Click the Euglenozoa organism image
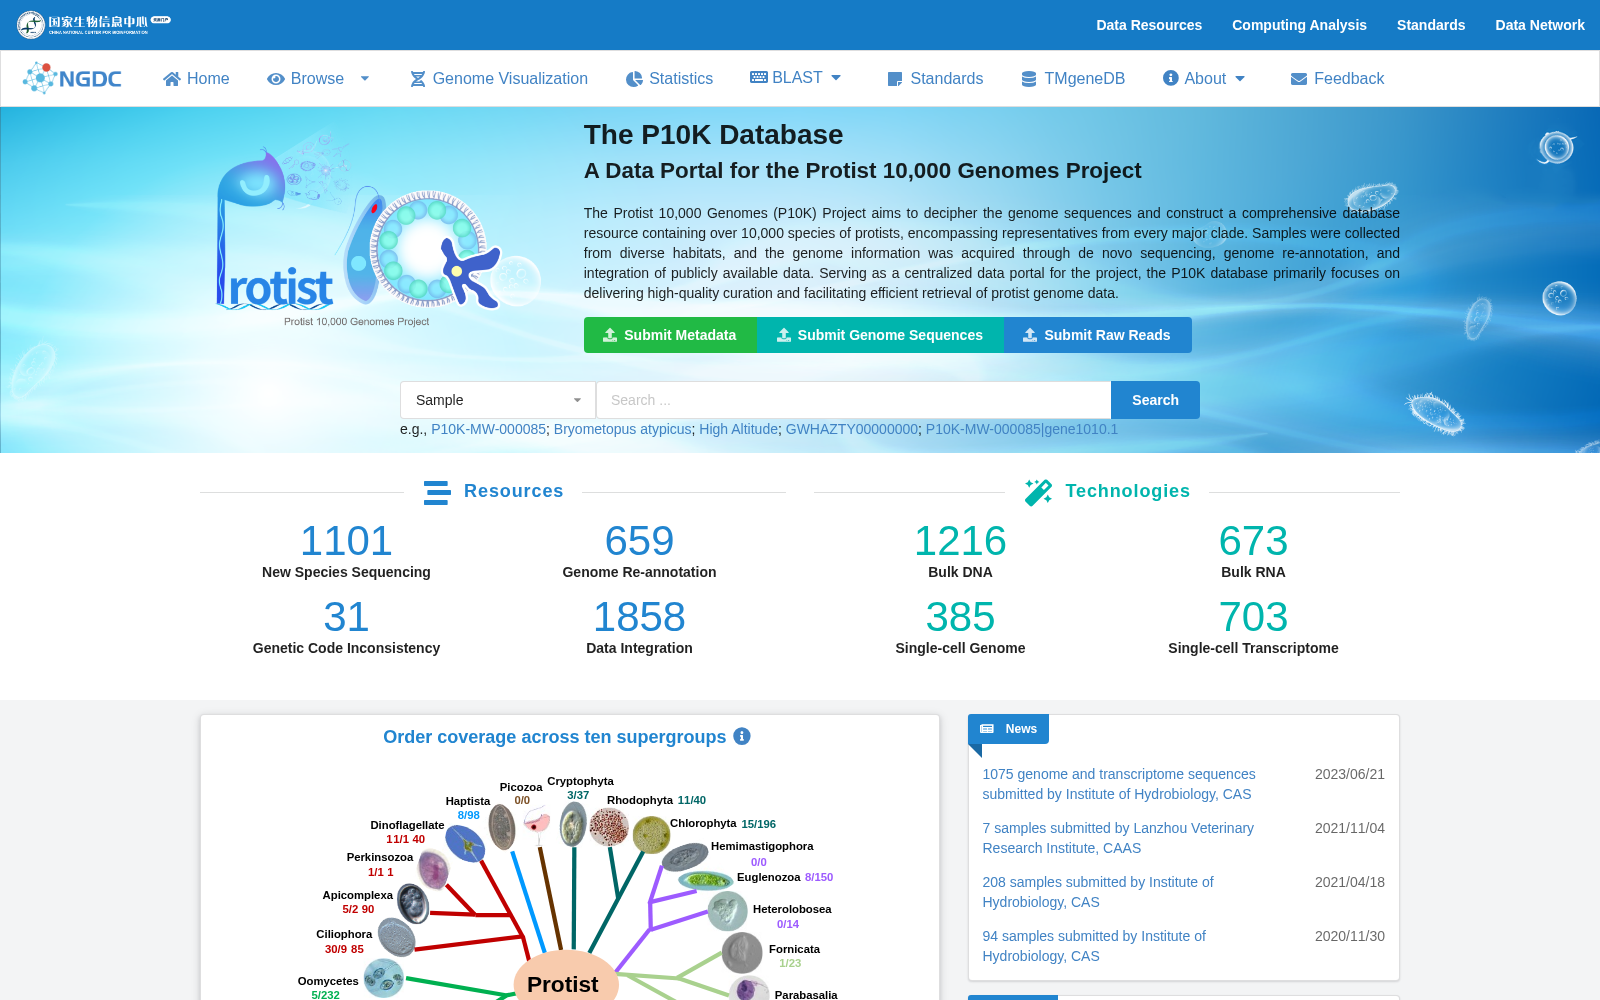 pyautogui.click(x=706, y=880)
